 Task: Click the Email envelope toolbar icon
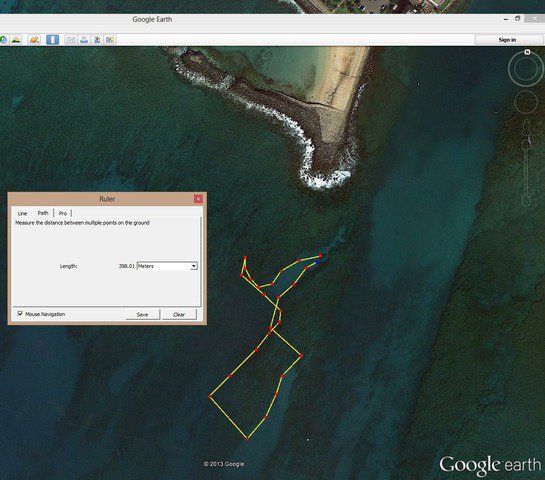point(71,40)
